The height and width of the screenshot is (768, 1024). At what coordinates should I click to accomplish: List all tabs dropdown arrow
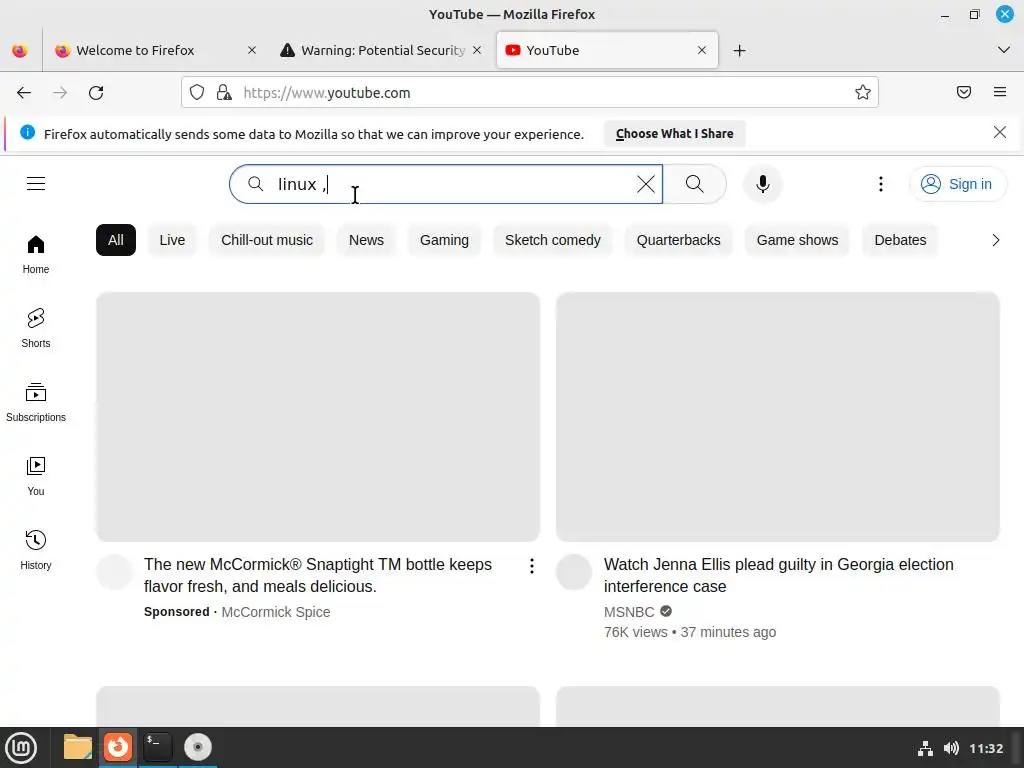point(1004,50)
